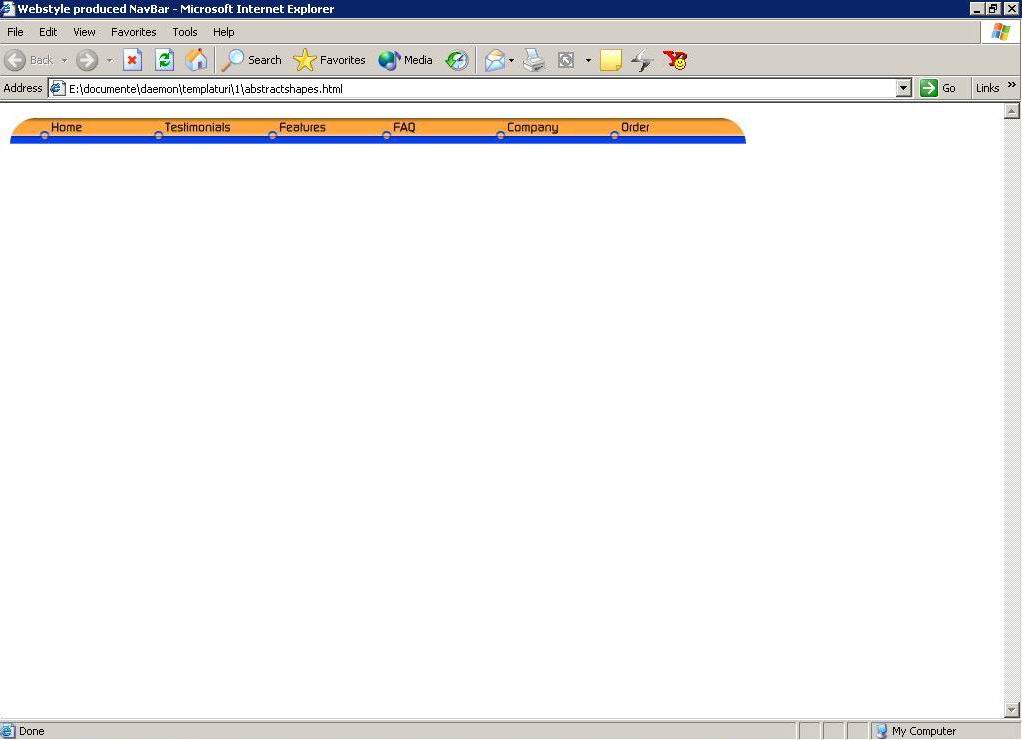Open the address bar dropdown list
The width and height of the screenshot is (1022, 740).
(904, 88)
